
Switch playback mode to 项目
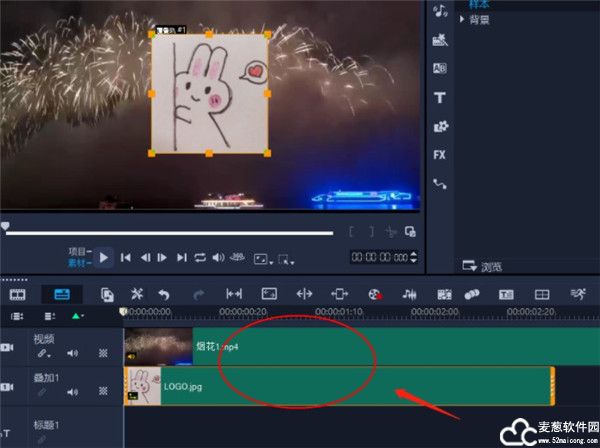pos(79,250)
